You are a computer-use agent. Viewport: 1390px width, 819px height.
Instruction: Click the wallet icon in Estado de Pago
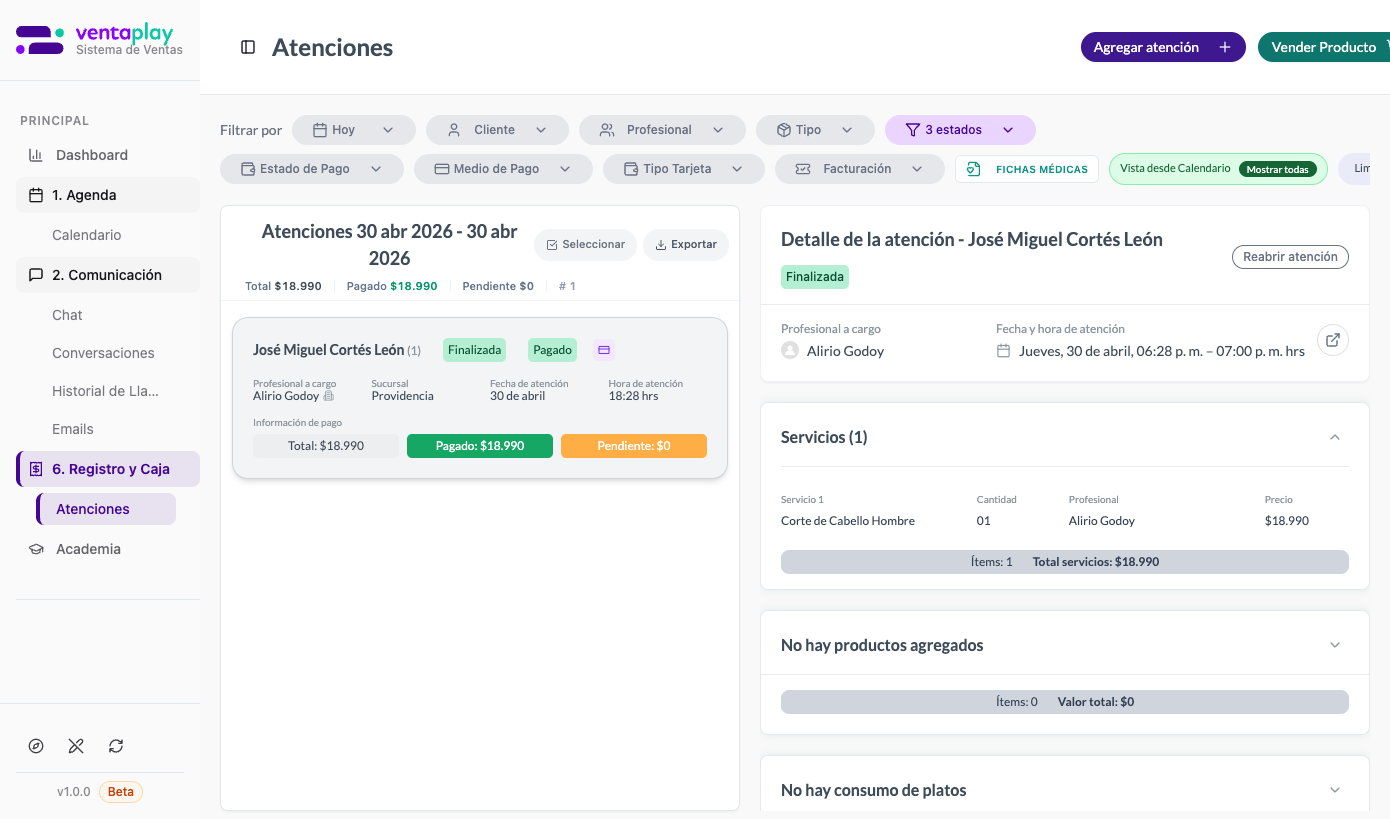[248, 169]
